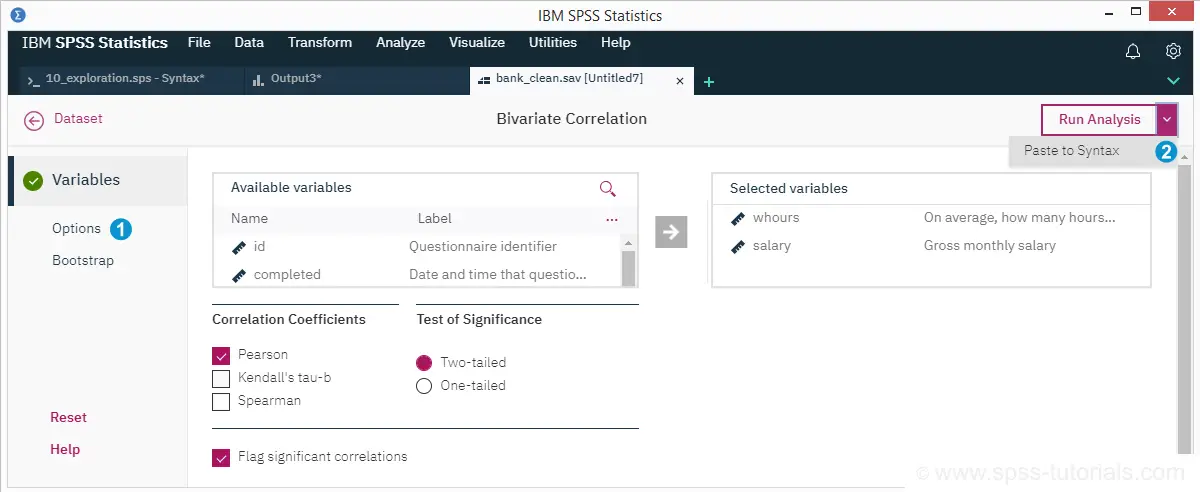Open the three-dots column options menu
The height and width of the screenshot is (492, 1200).
(x=611, y=219)
